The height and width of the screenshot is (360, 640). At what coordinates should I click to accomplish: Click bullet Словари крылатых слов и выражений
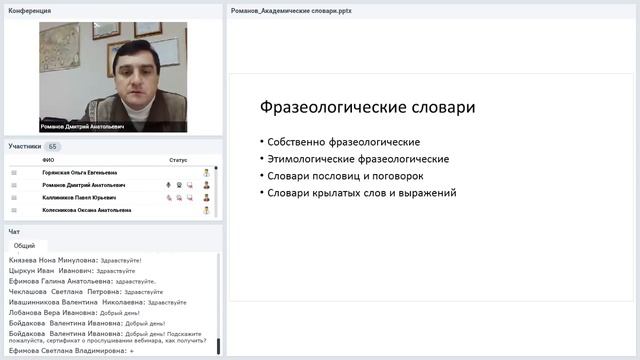point(362,193)
